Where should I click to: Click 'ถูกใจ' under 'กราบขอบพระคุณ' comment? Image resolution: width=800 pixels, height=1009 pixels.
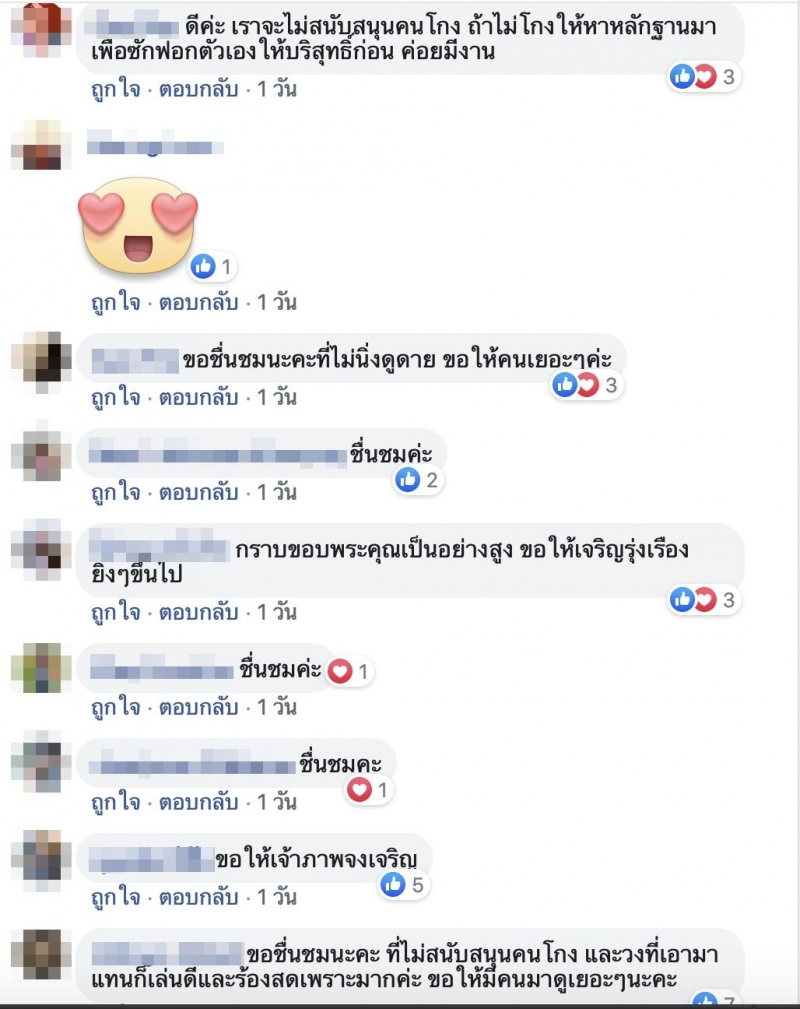pos(116,612)
